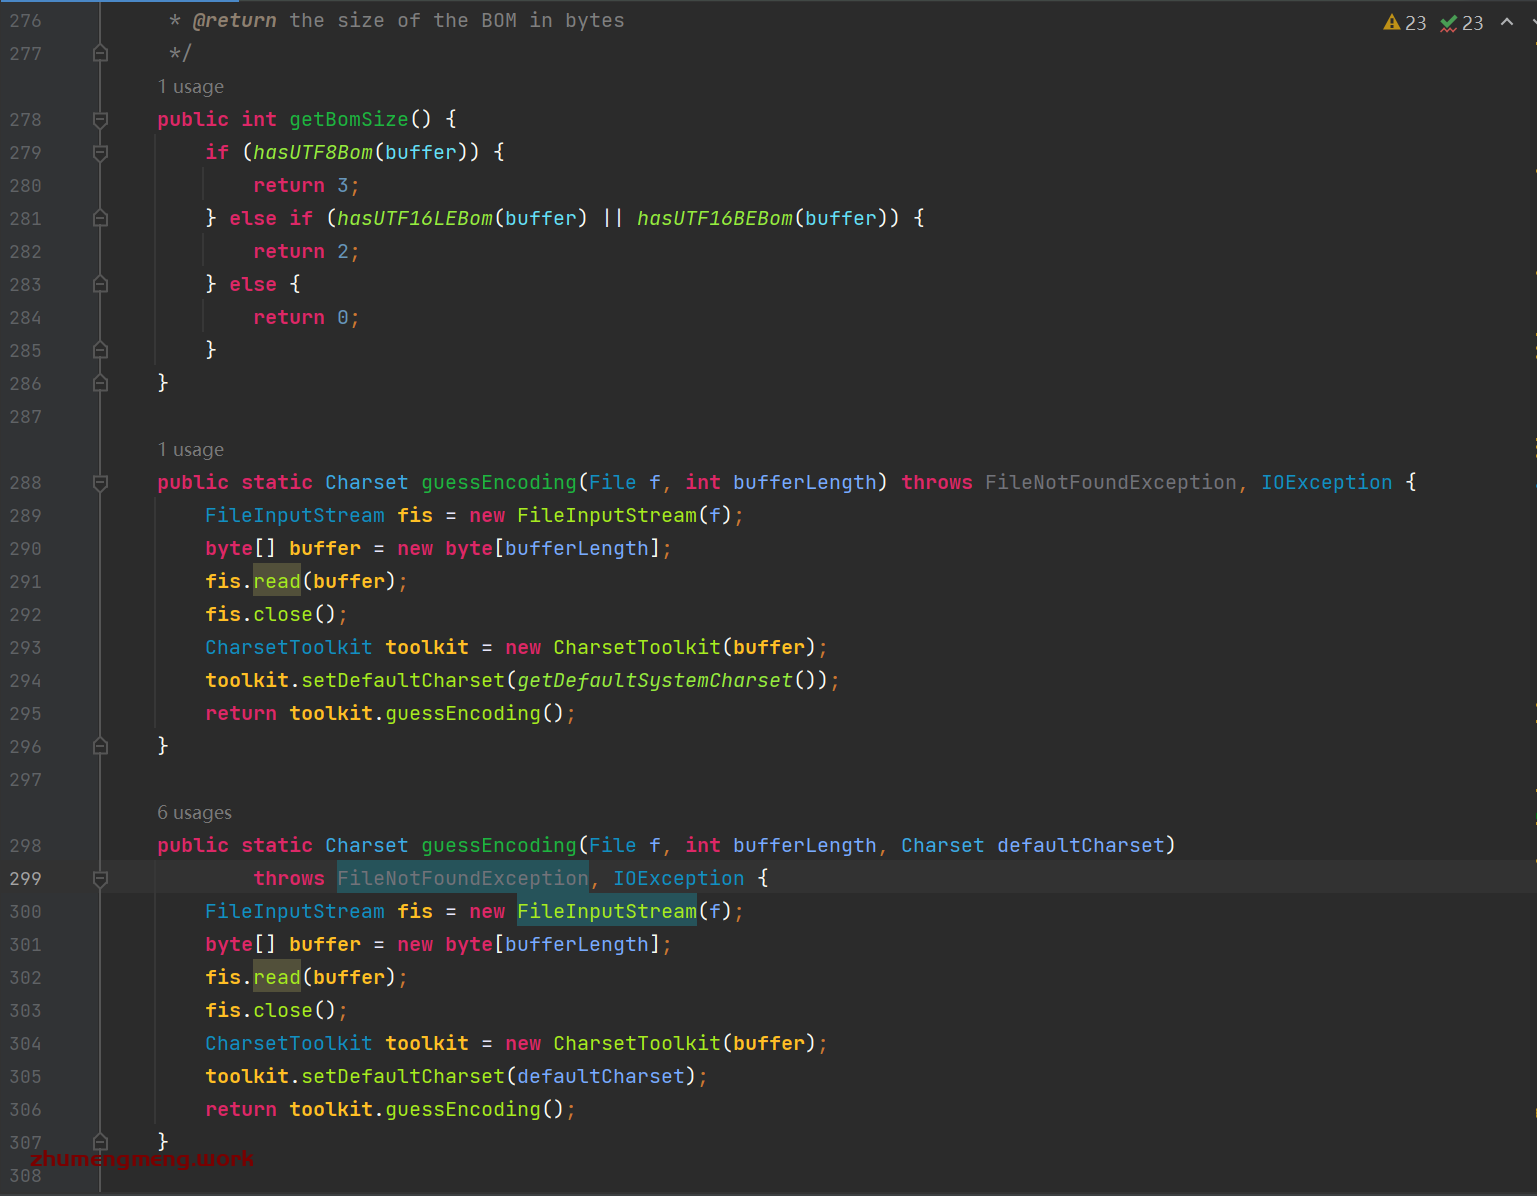Click selected FileNotFoundException on line 299
The image size is (1537, 1196).
462,878
